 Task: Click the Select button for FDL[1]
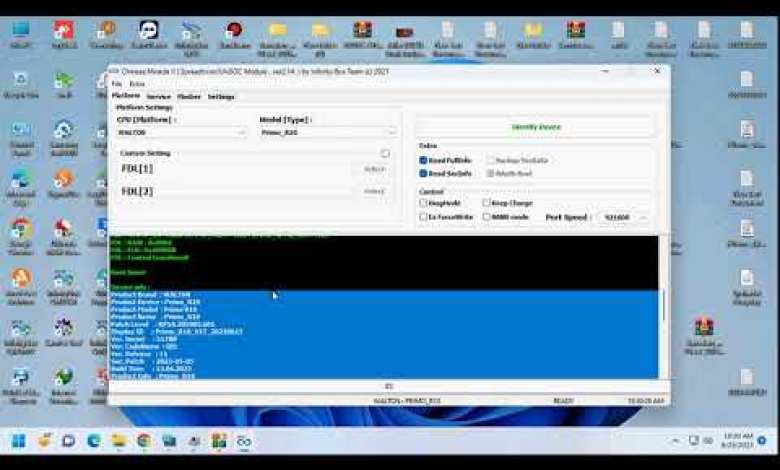pyautogui.click(x=375, y=169)
